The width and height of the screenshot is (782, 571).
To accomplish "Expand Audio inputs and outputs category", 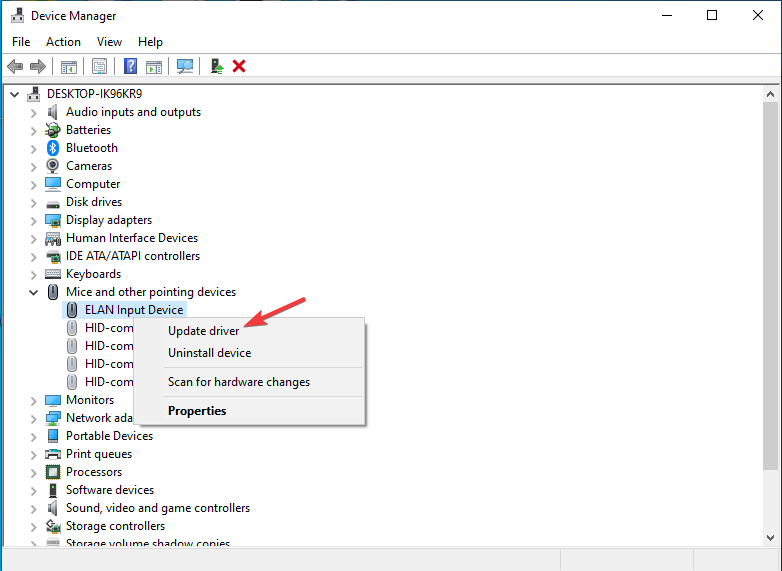I will [x=33, y=113].
